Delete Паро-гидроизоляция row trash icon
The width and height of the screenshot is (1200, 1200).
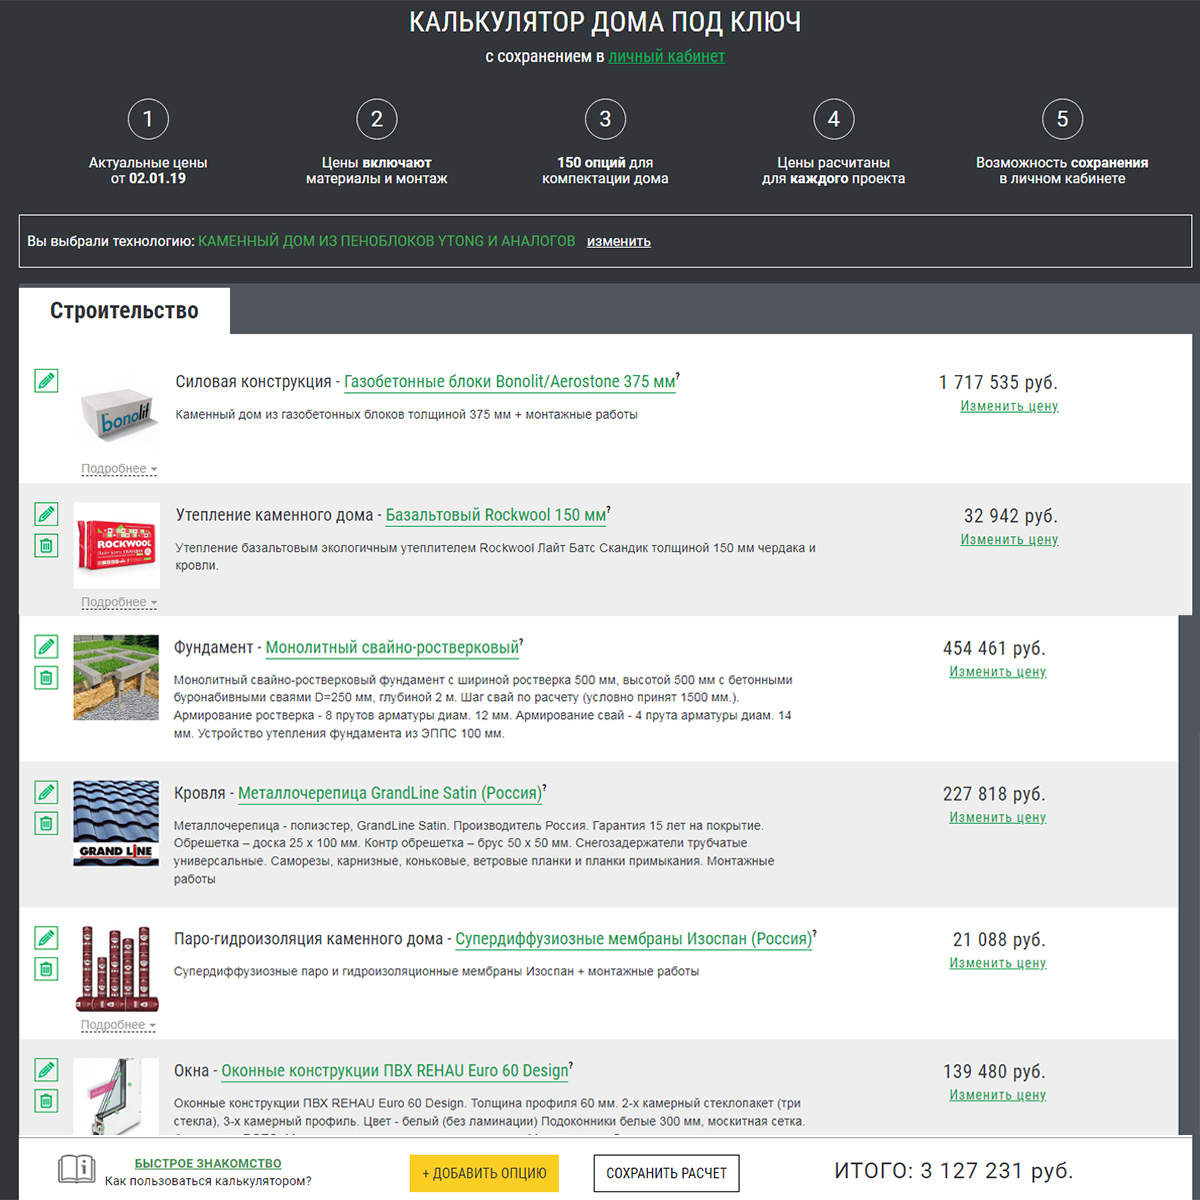point(46,969)
